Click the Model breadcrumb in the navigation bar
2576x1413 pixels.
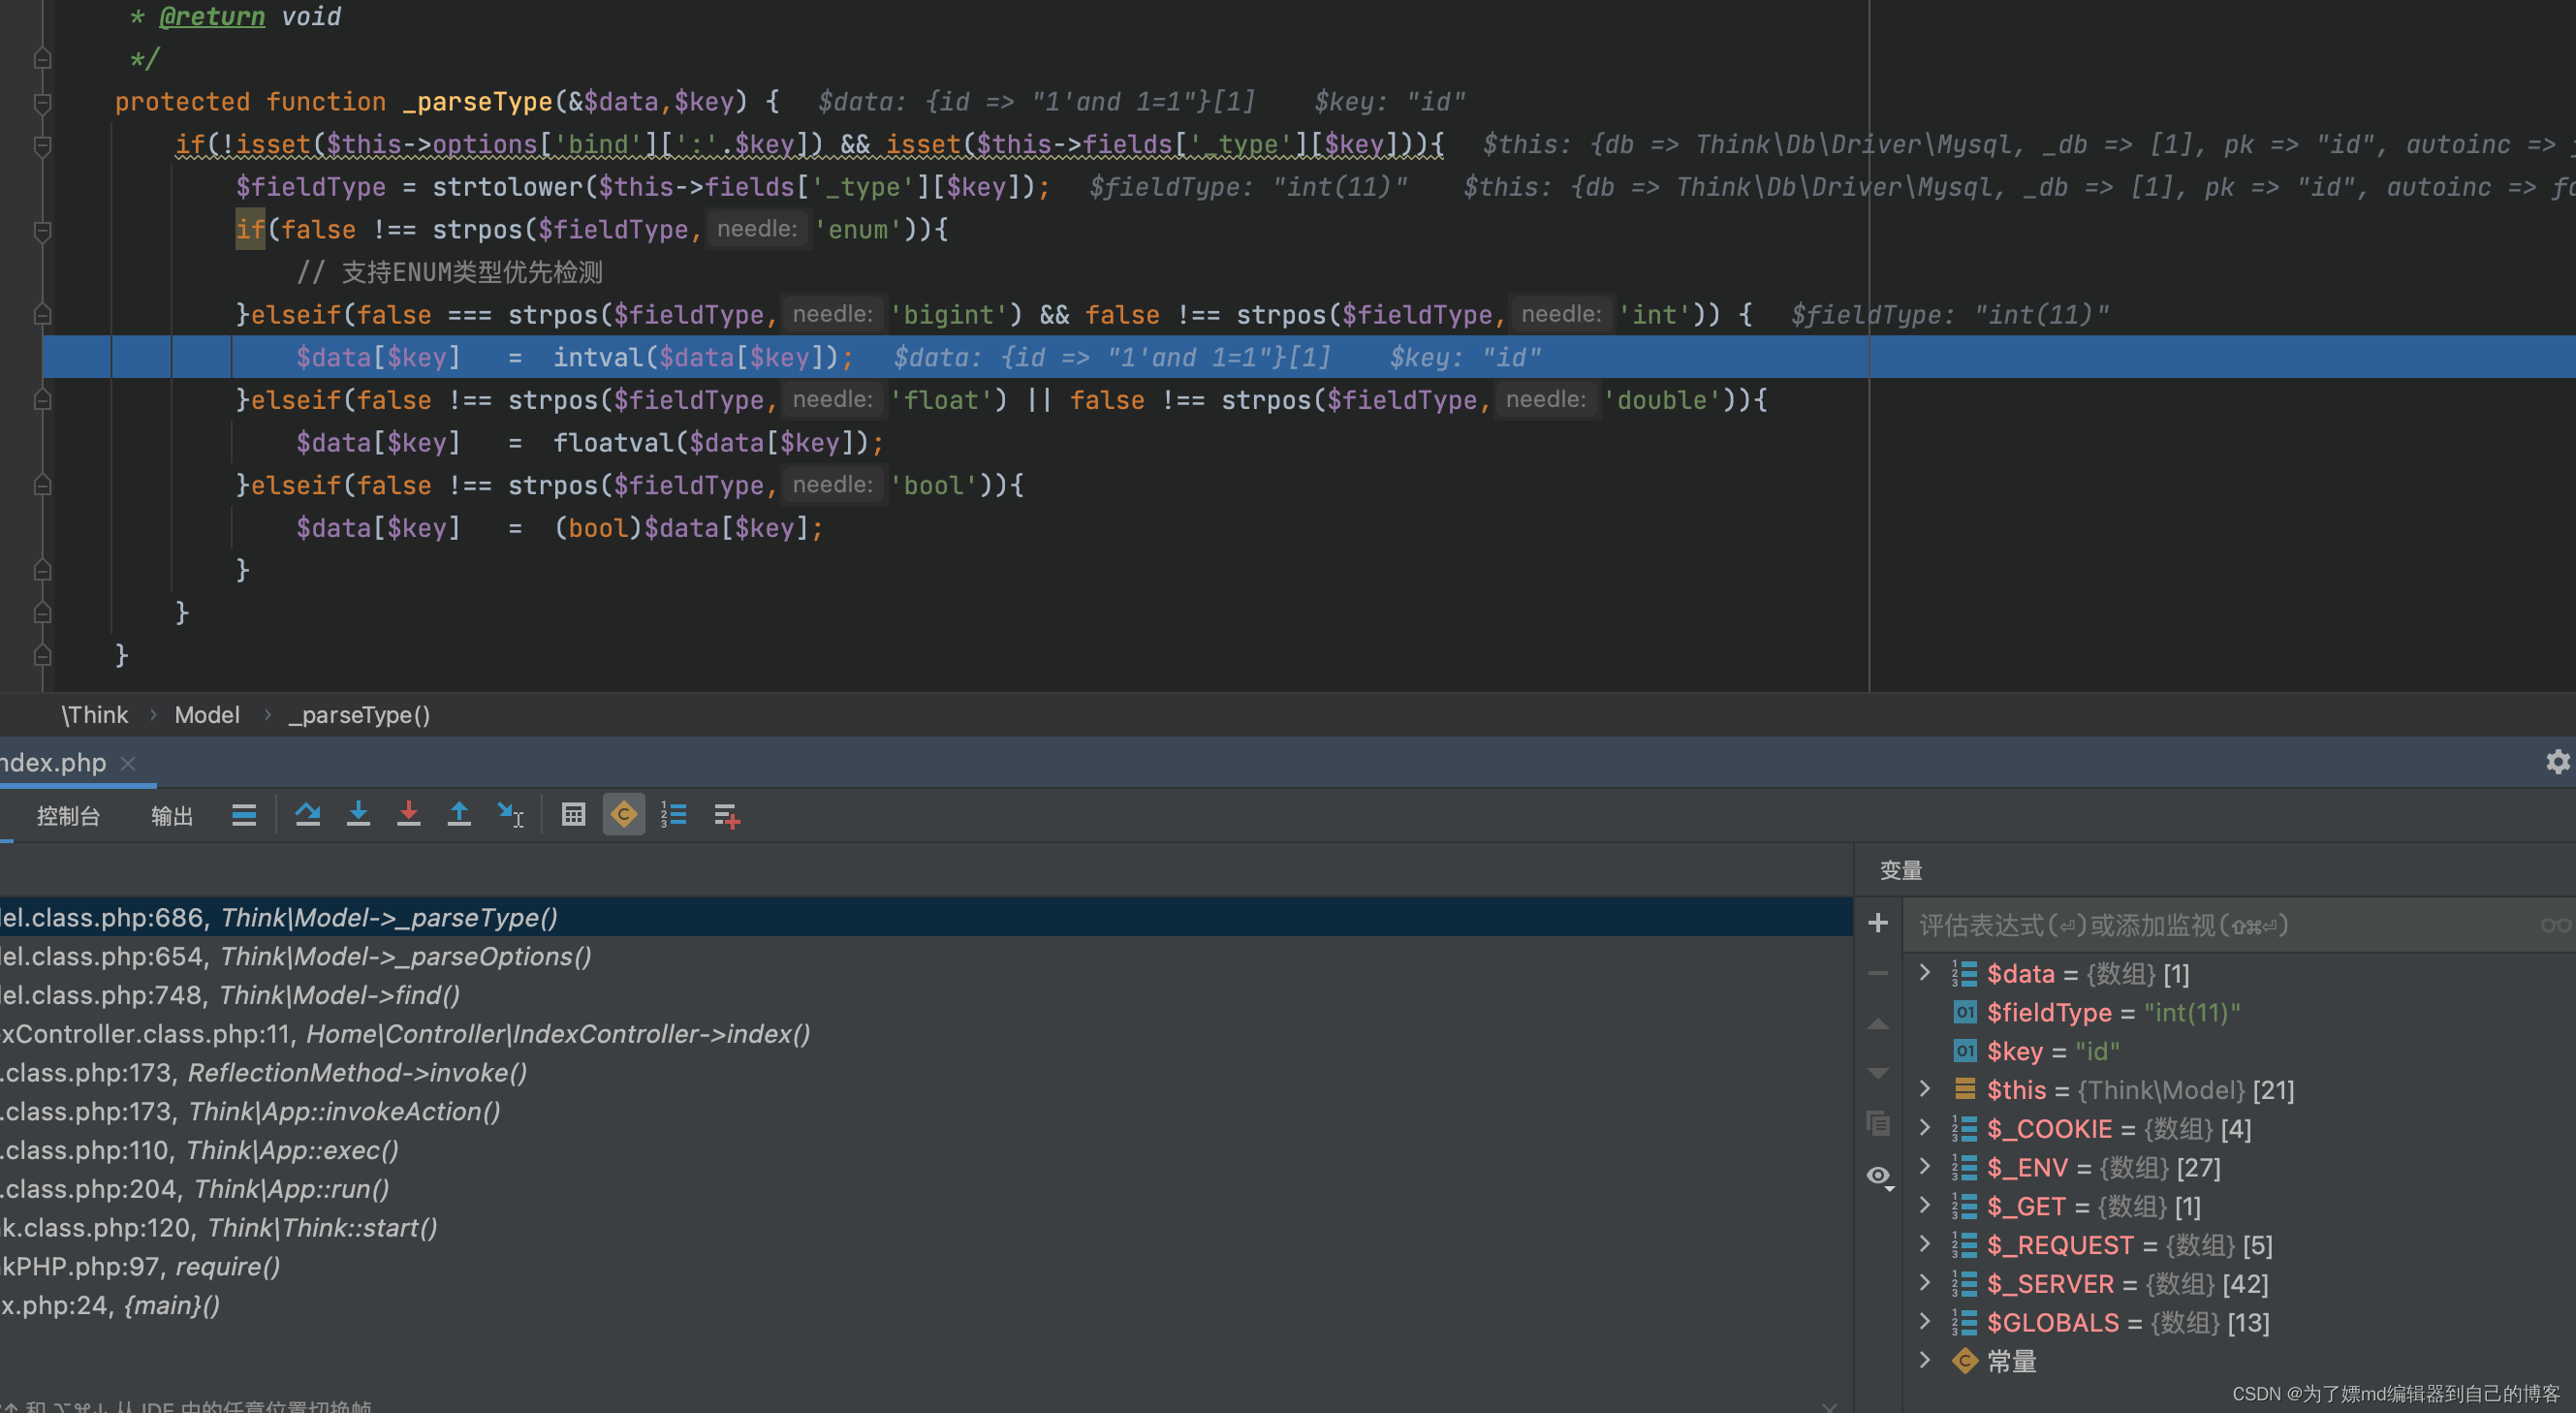point(207,715)
